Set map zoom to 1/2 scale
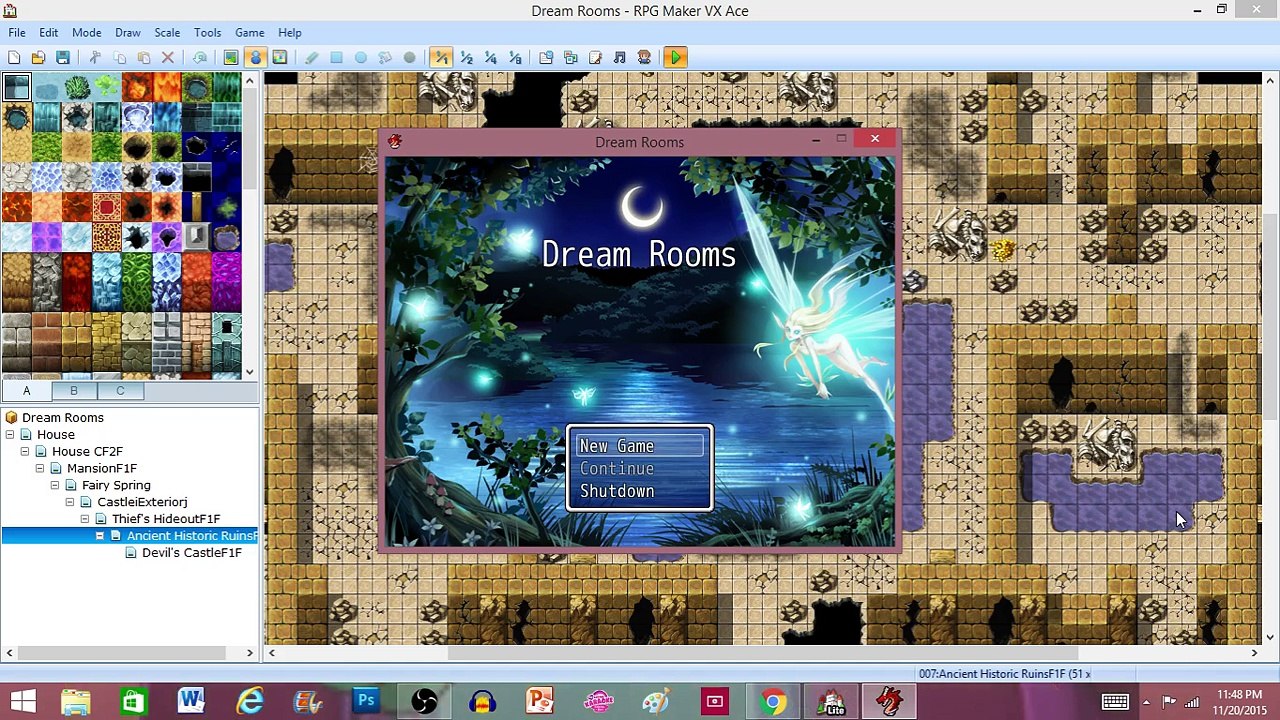The width and height of the screenshot is (1280, 720). [466, 58]
